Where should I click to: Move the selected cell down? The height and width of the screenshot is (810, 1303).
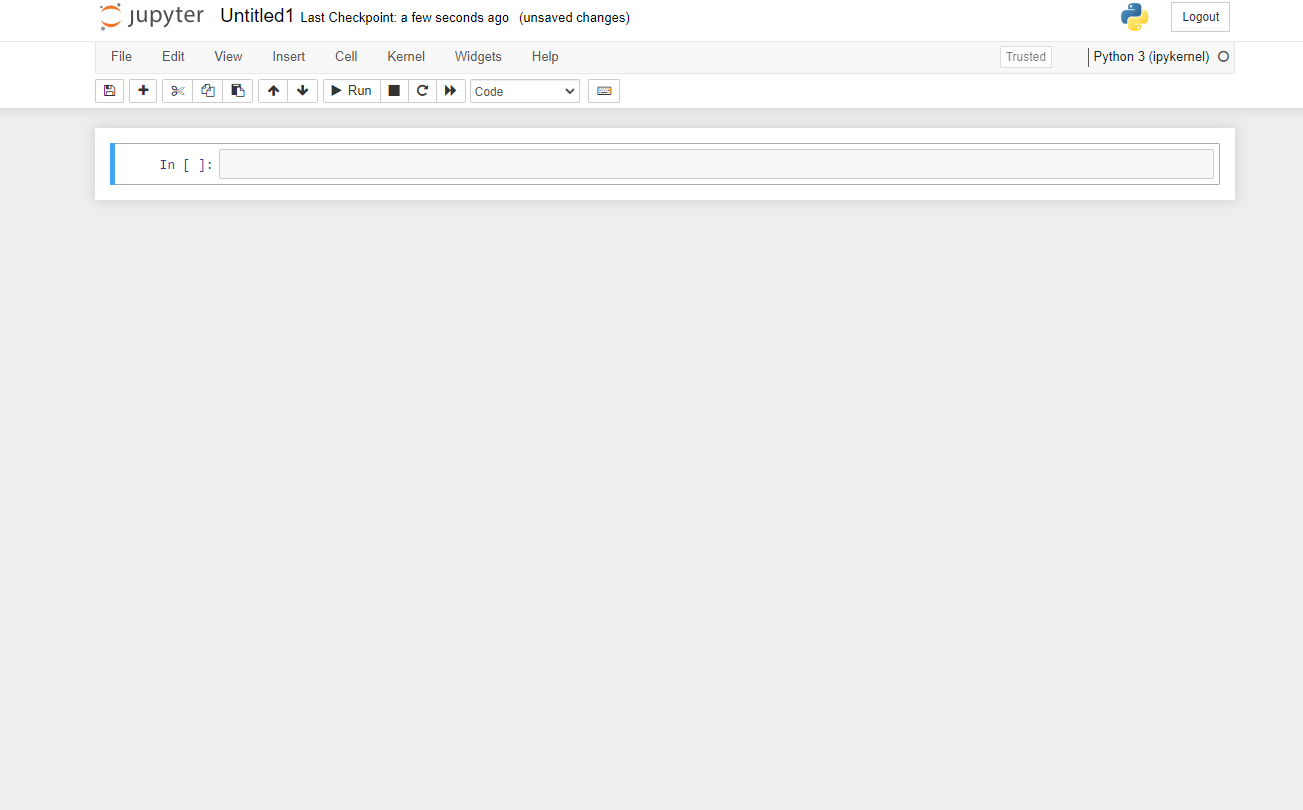click(302, 90)
